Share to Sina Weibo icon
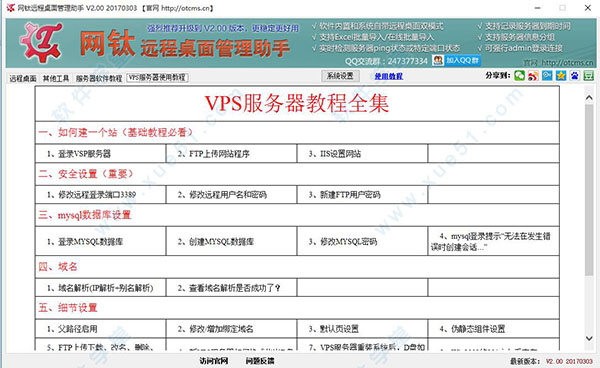Image resolution: width=600 pixels, height=368 pixels. 533,75
